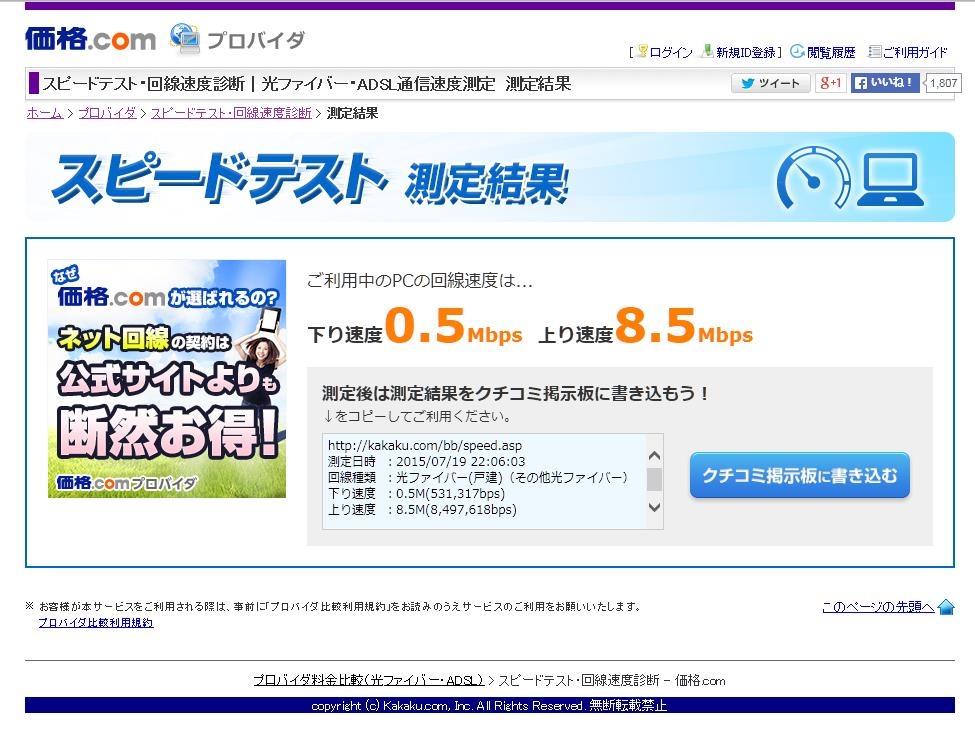This screenshot has width=975, height=736.
Task: Click the page-top house arrow icon
Action: coord(946,607)
